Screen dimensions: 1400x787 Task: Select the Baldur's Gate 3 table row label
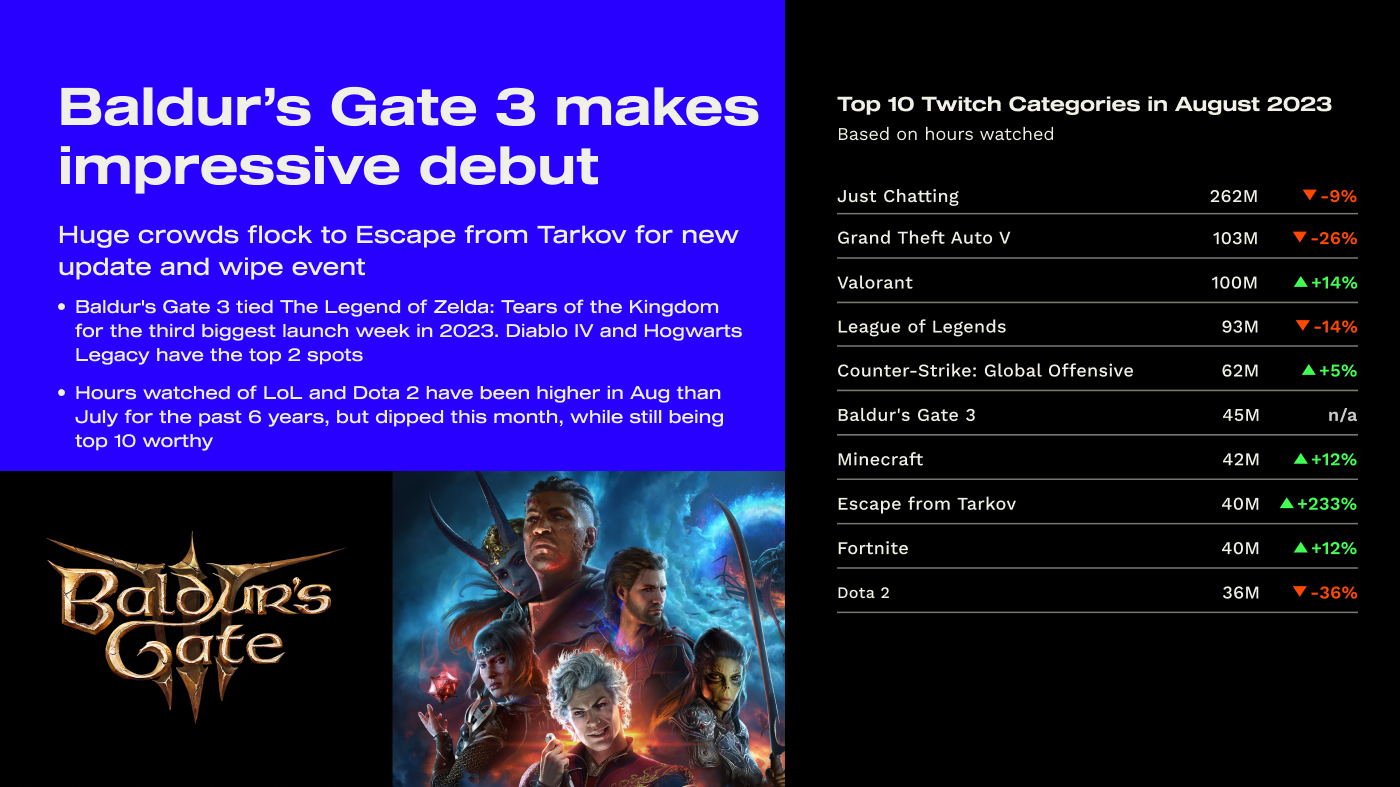(x=906, y=415)
